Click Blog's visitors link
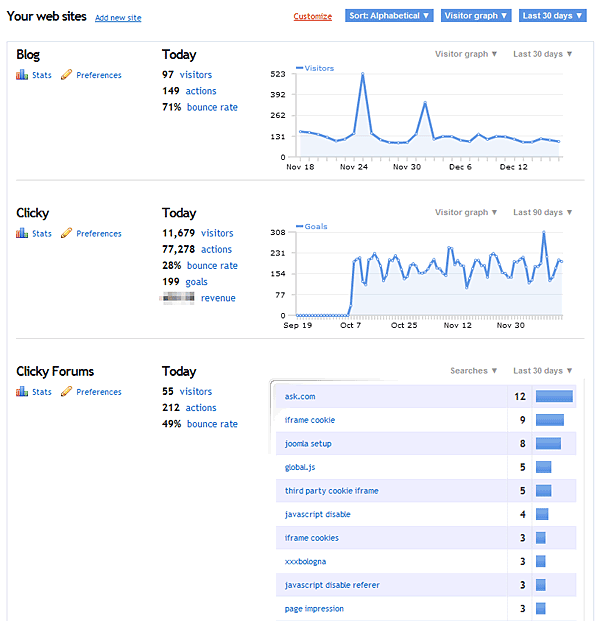This screenshot has width=600, height=621. click(x=196, y=74)
